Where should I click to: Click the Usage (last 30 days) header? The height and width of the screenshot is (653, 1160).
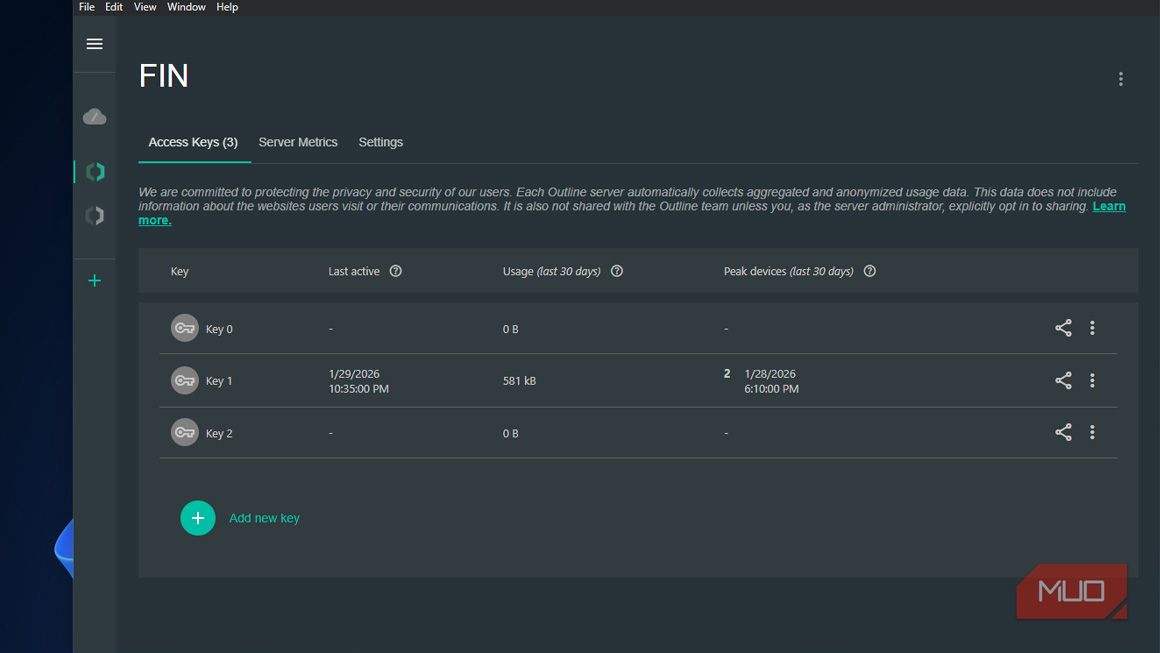point(552,271)
